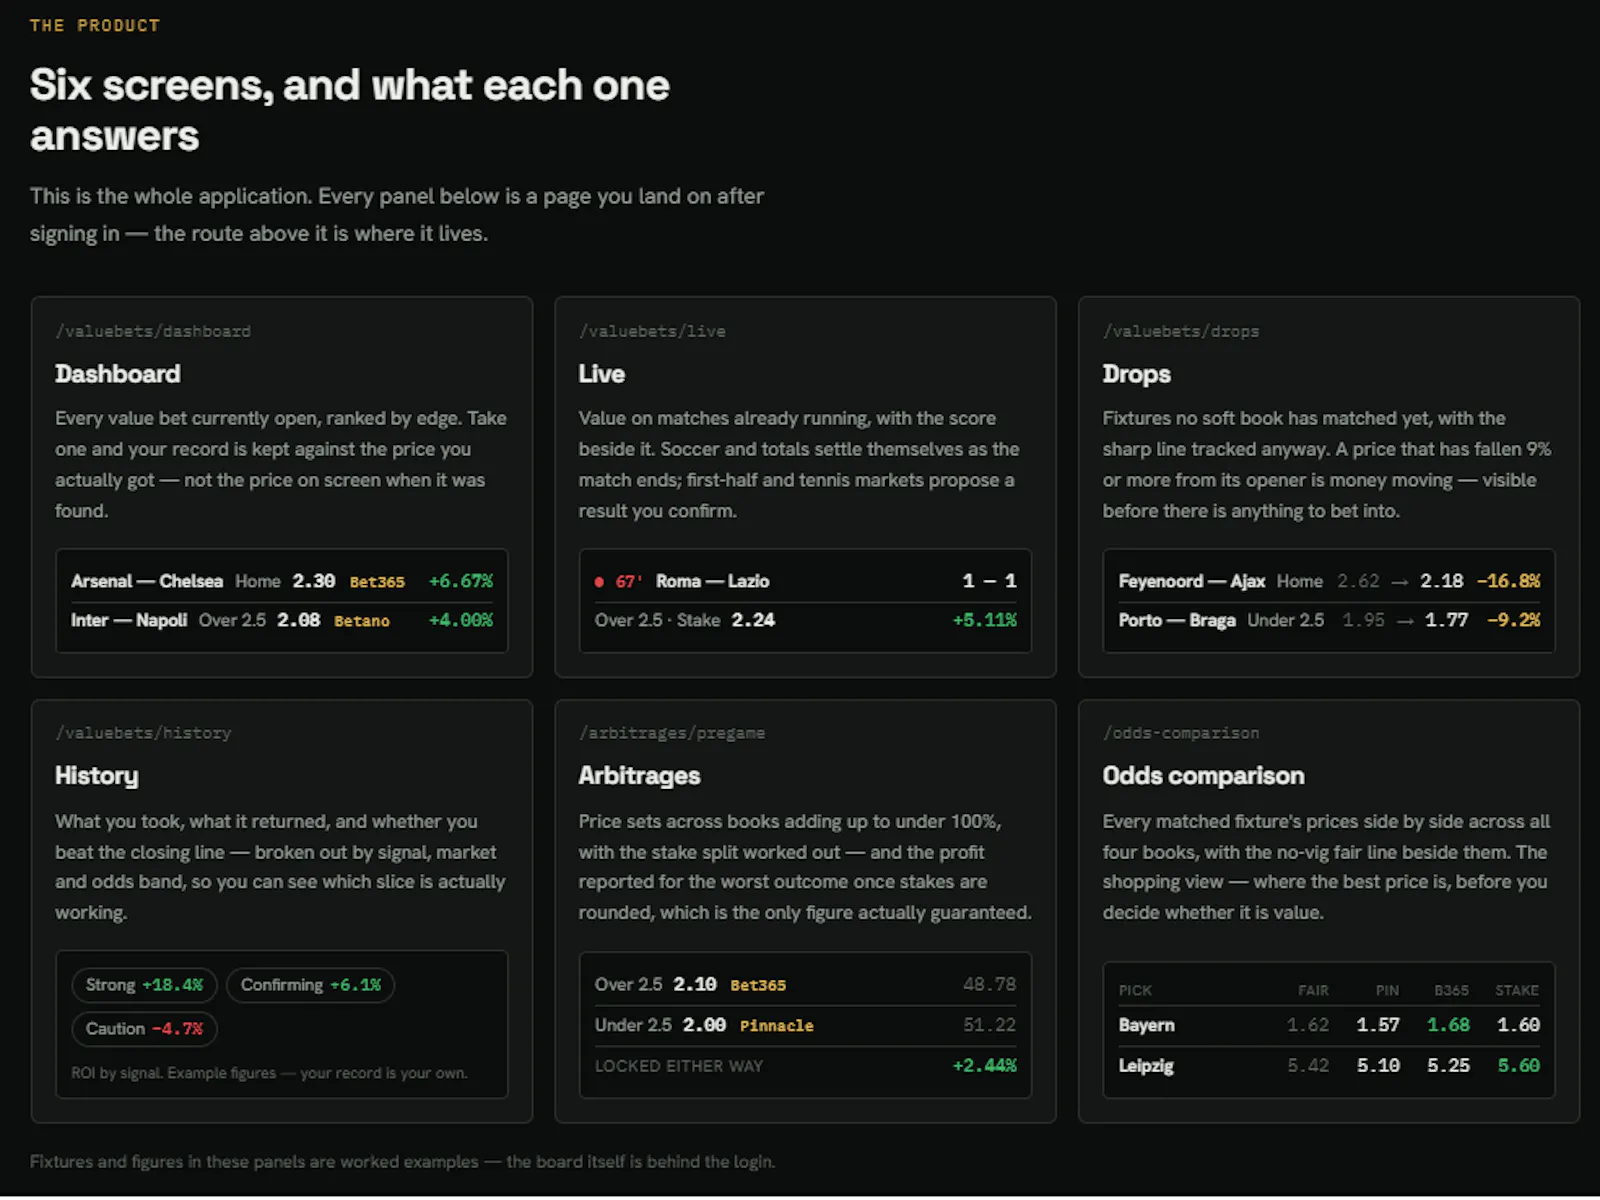Click the /valuebets/live route label

(x=652, y=331)
